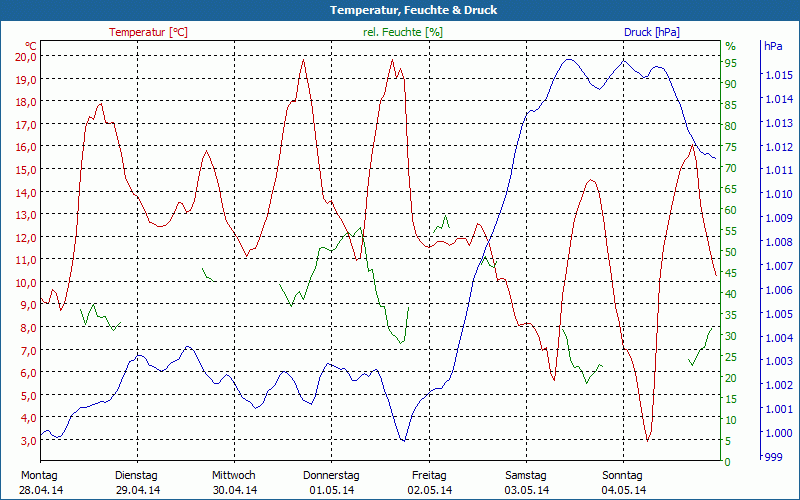Screen dimensions: 800x500
Task: Click the 20,0 value on temperature axis
Action: point(26,56)
